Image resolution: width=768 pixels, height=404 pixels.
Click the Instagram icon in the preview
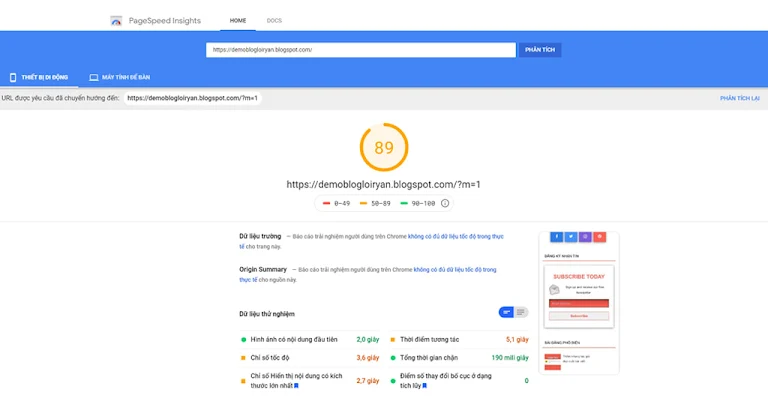pos(585,237)
